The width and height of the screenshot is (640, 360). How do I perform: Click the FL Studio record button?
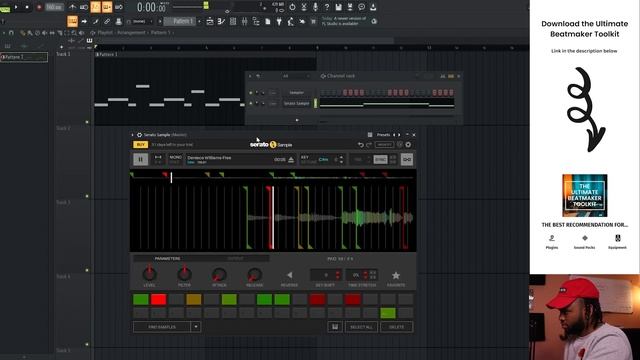(39, 7)
